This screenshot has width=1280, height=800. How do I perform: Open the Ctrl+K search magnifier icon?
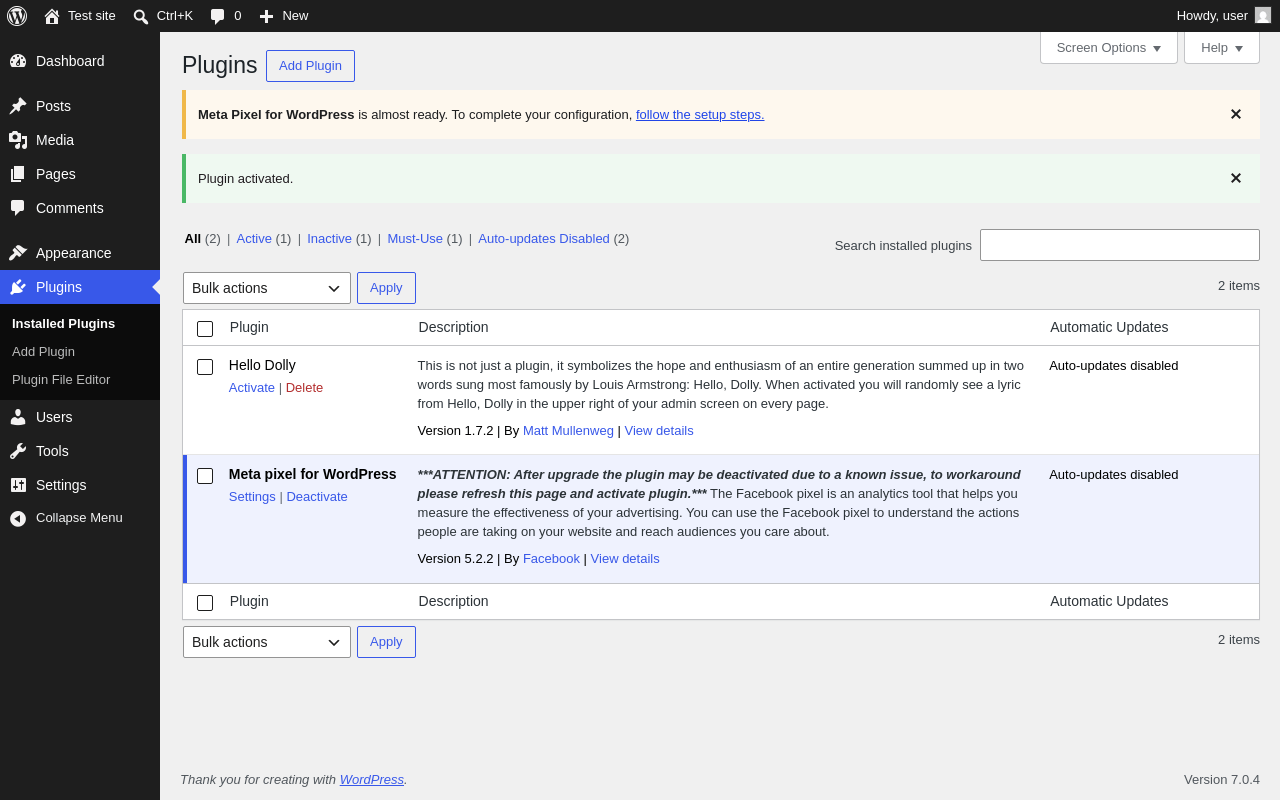(141, 16)
